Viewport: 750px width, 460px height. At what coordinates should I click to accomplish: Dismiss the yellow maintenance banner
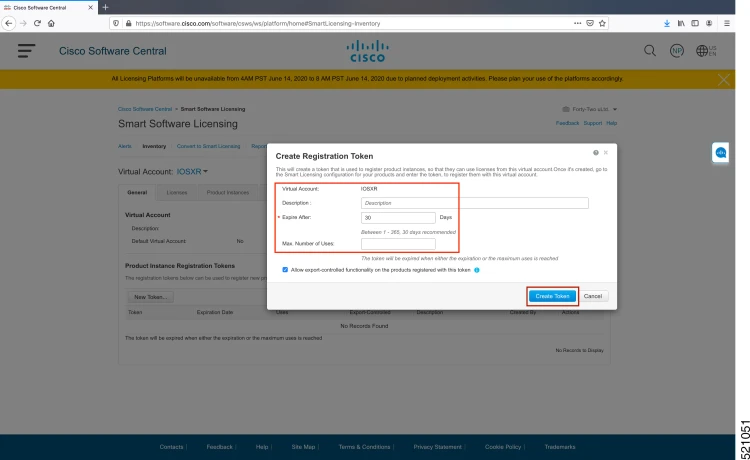pos(723,80)
